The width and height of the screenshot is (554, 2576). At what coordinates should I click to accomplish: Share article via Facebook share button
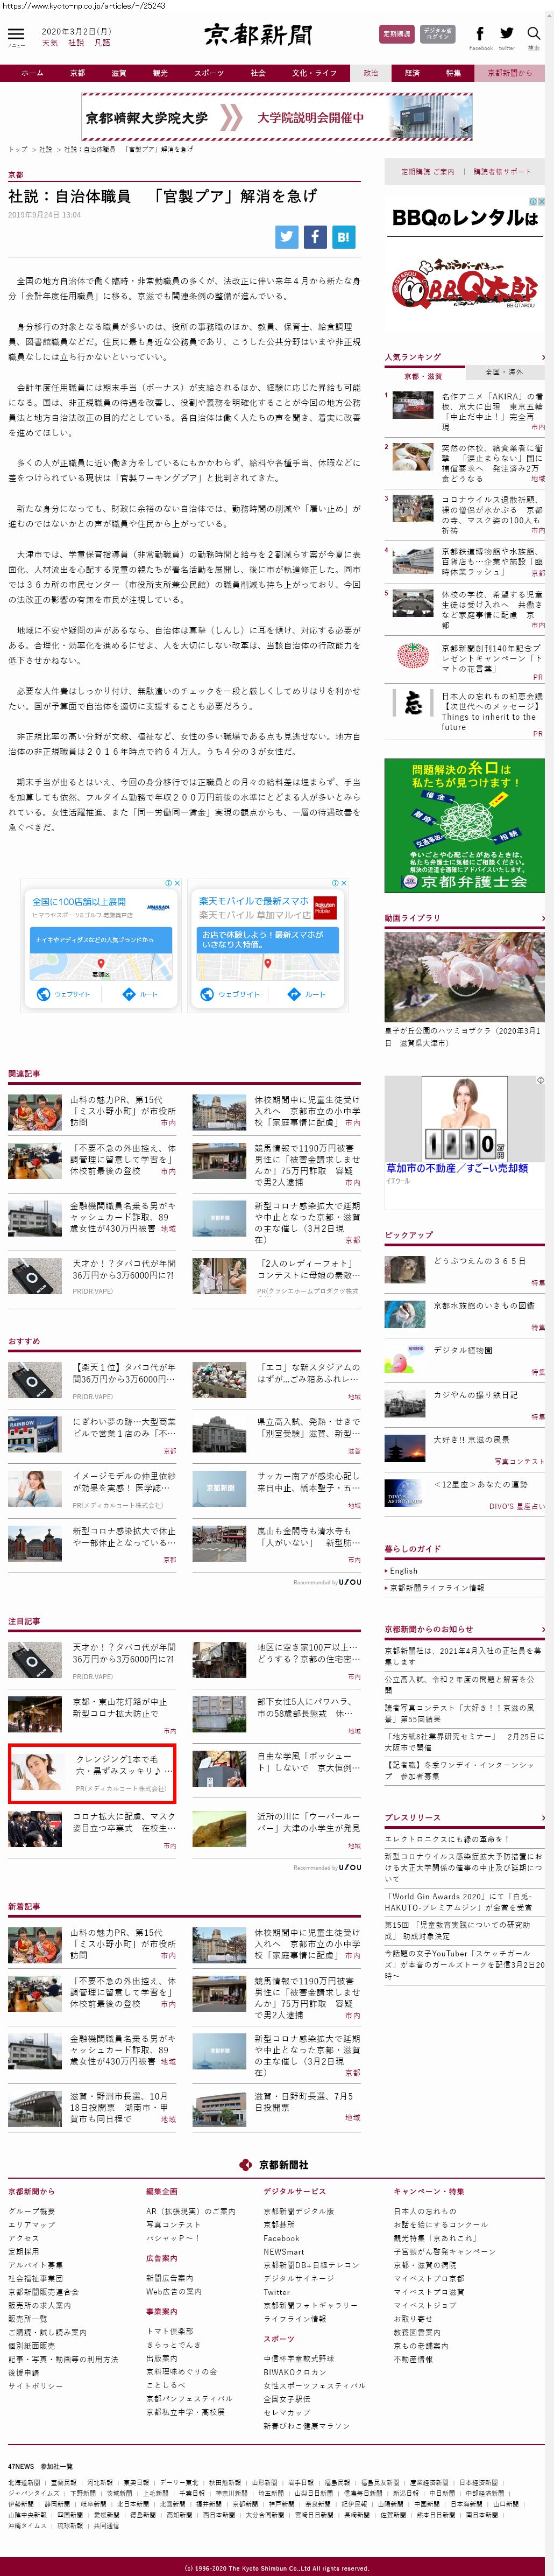(315, 236)
